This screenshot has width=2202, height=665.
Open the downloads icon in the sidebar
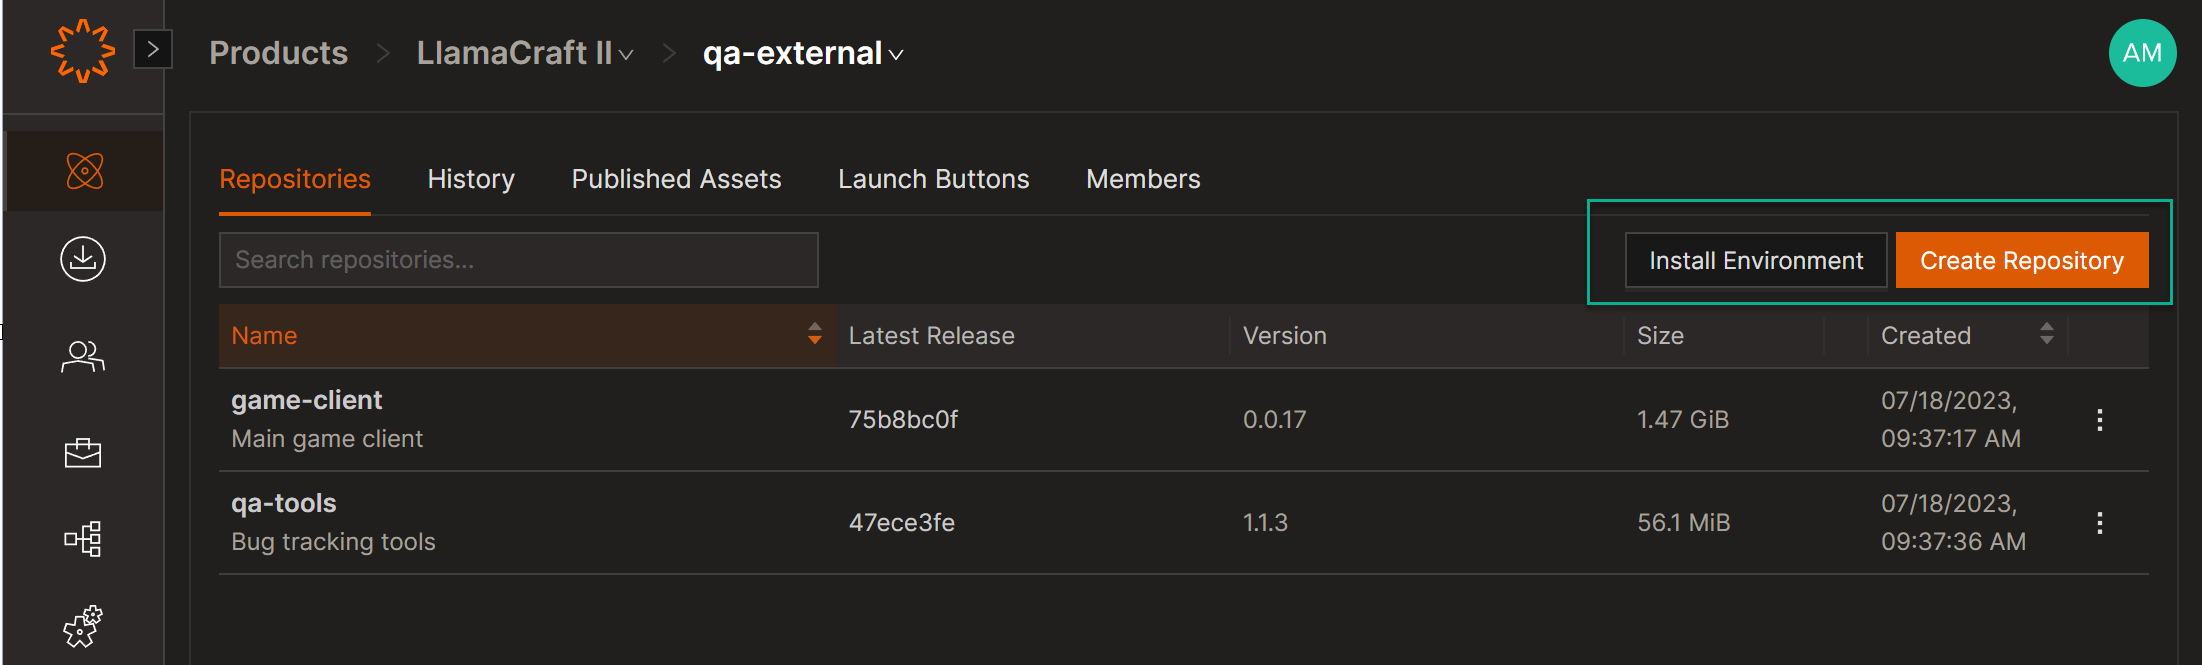[x=83, y=259]
